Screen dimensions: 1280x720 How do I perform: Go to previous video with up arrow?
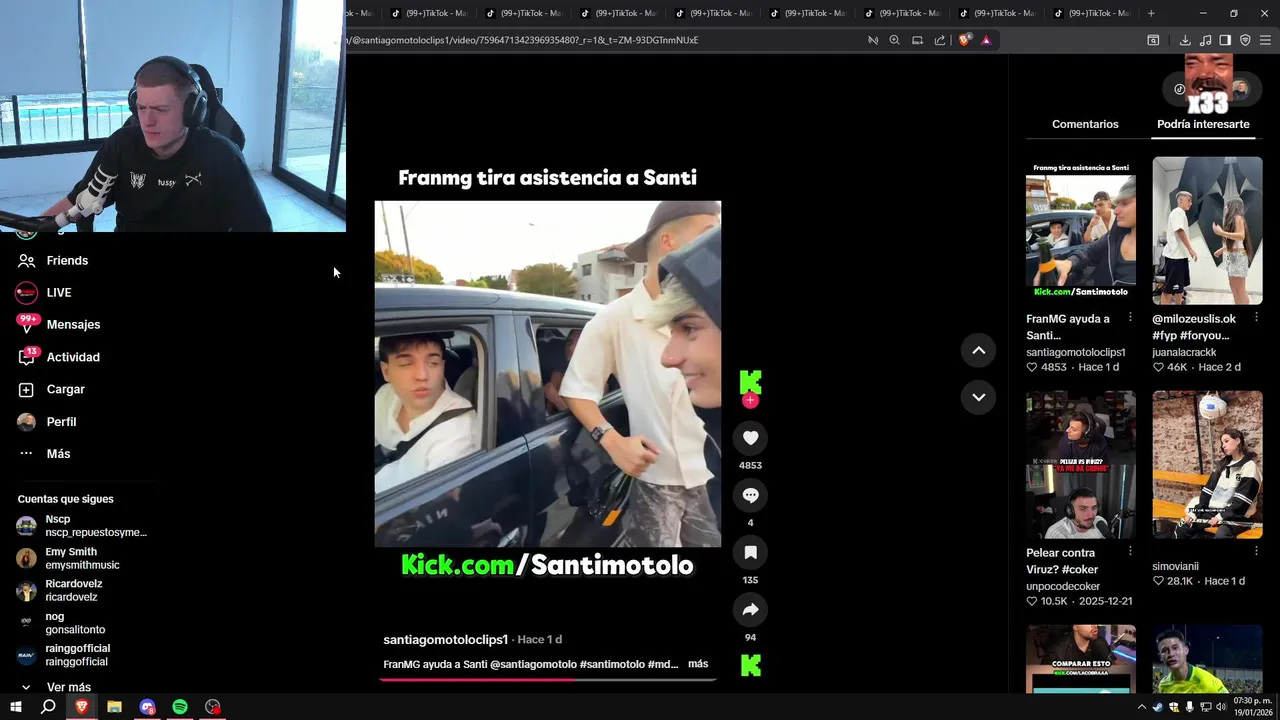point(978,350)
